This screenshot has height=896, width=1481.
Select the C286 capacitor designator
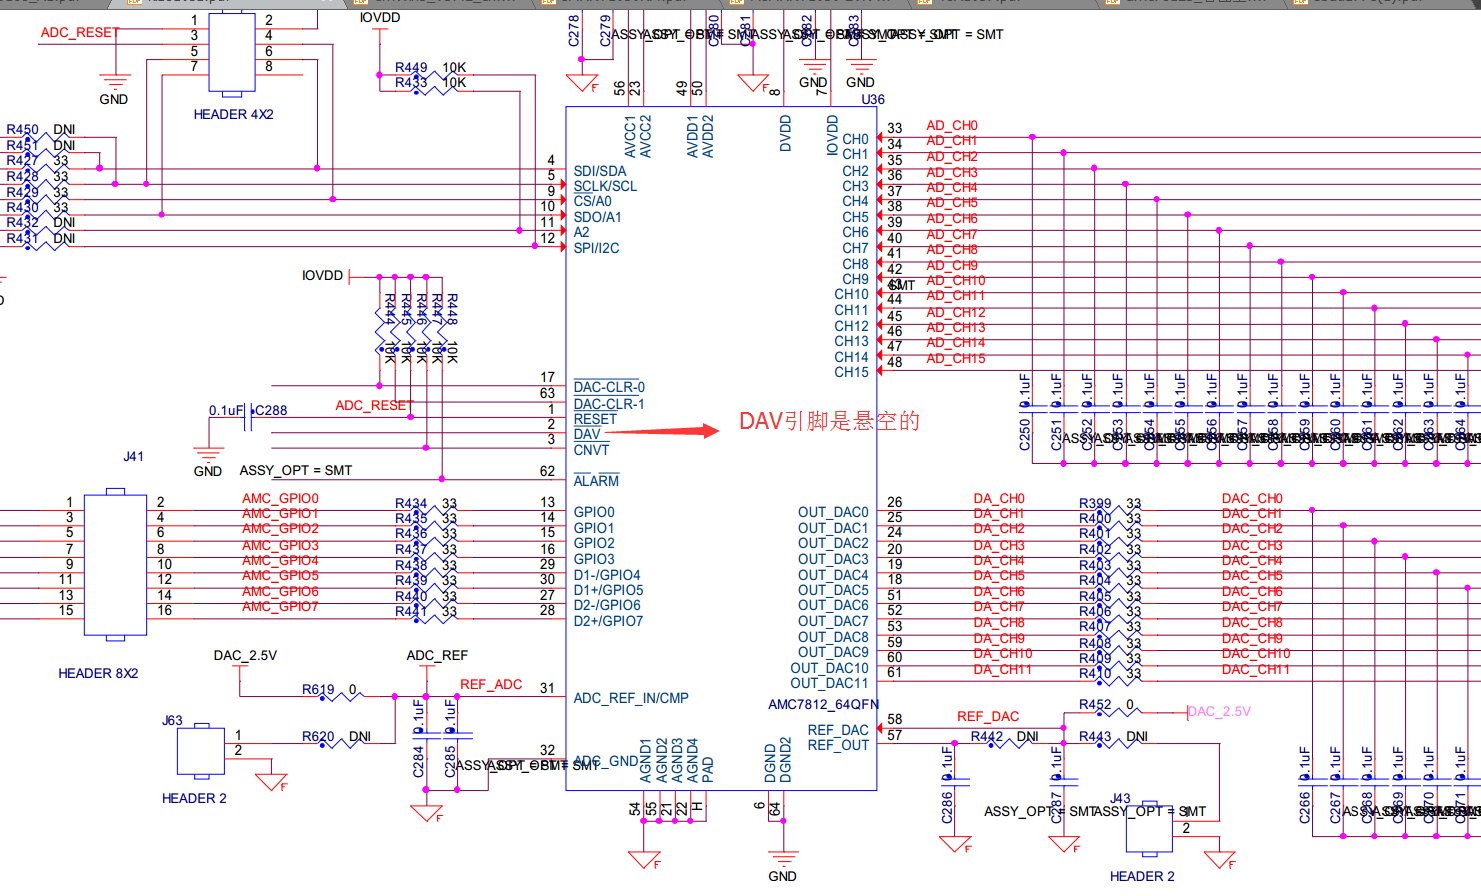click(x=947, y=808)
